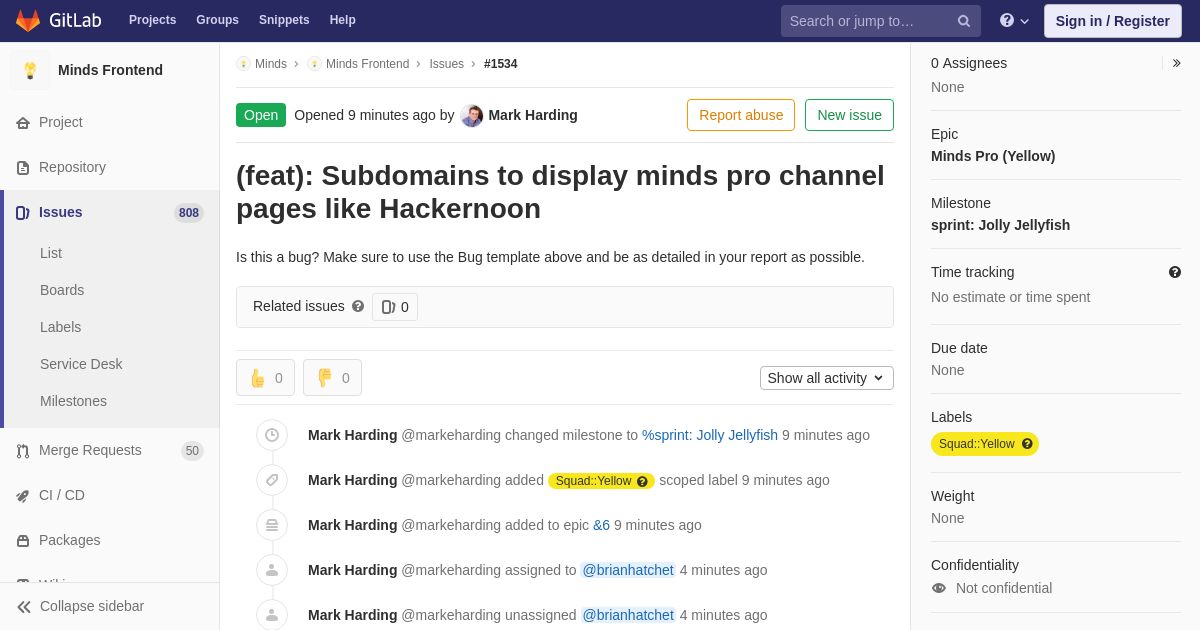The height and width of the screenshot is (630, 1200).
Task: Open Issues List sub-item
Action: coord(51,253)
